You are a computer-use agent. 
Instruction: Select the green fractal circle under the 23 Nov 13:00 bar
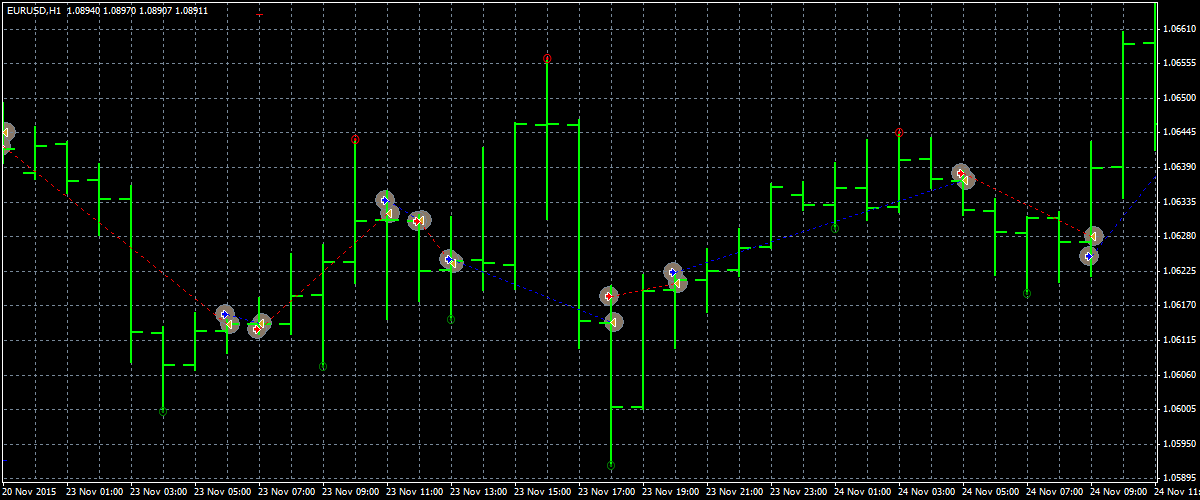click(451, 320)
